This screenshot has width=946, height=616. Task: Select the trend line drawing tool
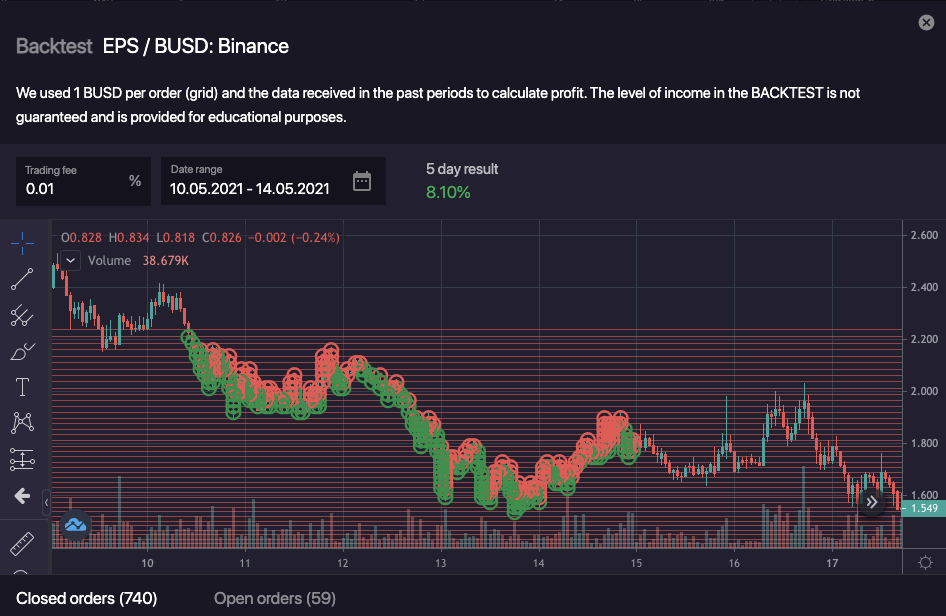22,279
